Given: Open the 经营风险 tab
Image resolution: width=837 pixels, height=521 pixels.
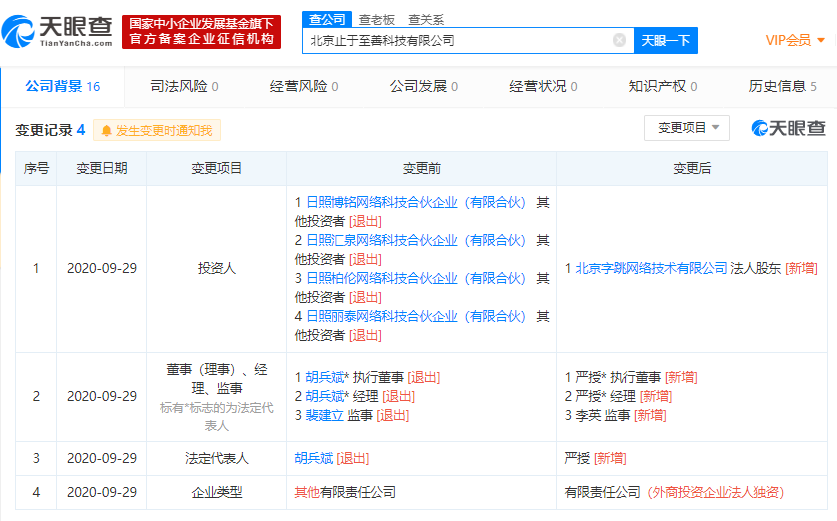Looking at the screenshot, I should (x=304, y=86).
